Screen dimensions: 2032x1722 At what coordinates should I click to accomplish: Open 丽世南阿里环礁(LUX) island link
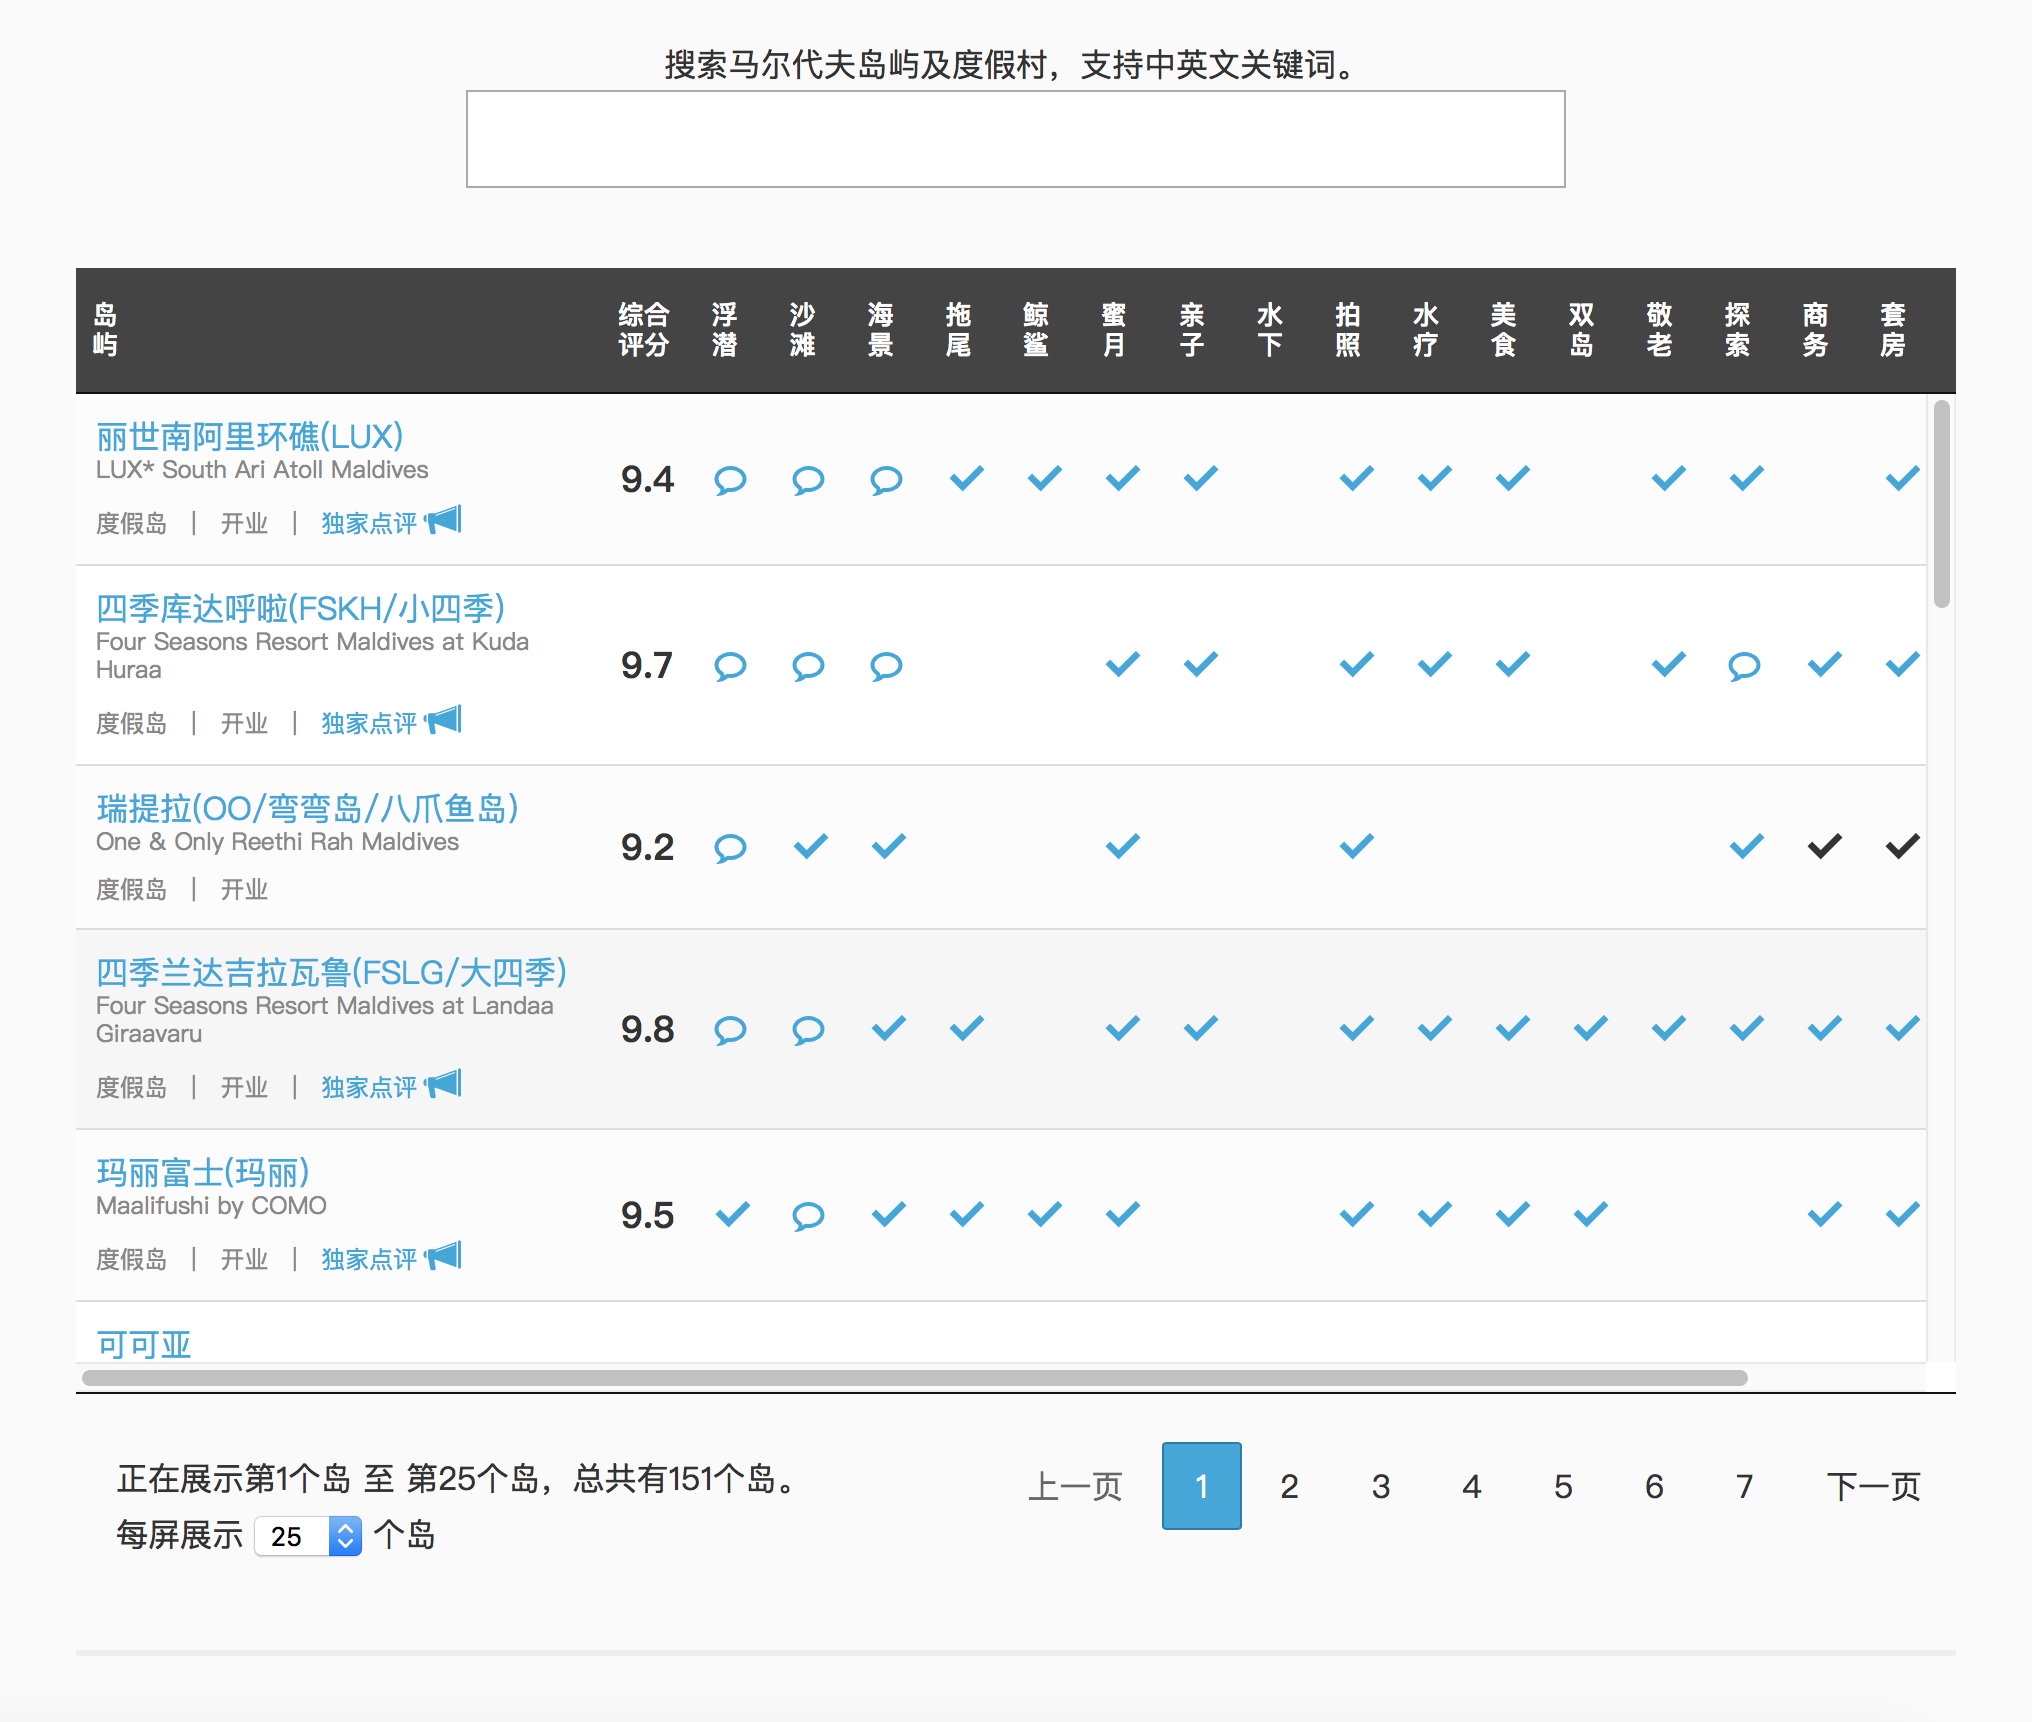(249, 437)
